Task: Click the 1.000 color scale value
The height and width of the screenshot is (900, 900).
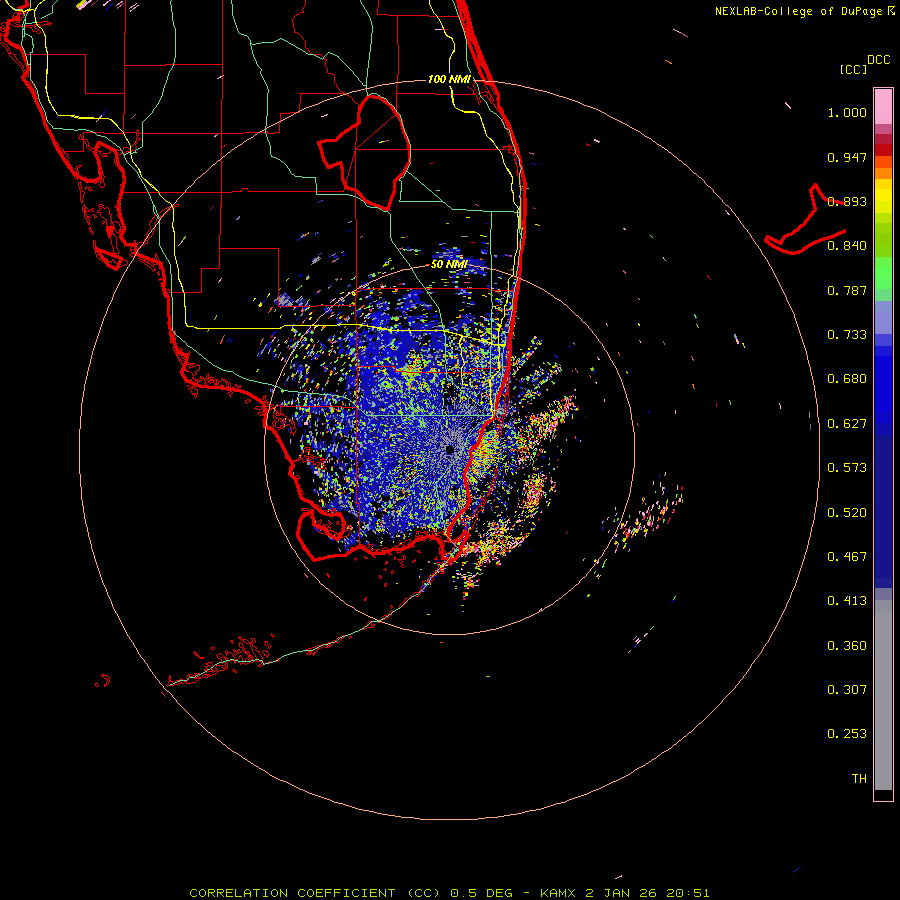Action: [x=847, y=112]
